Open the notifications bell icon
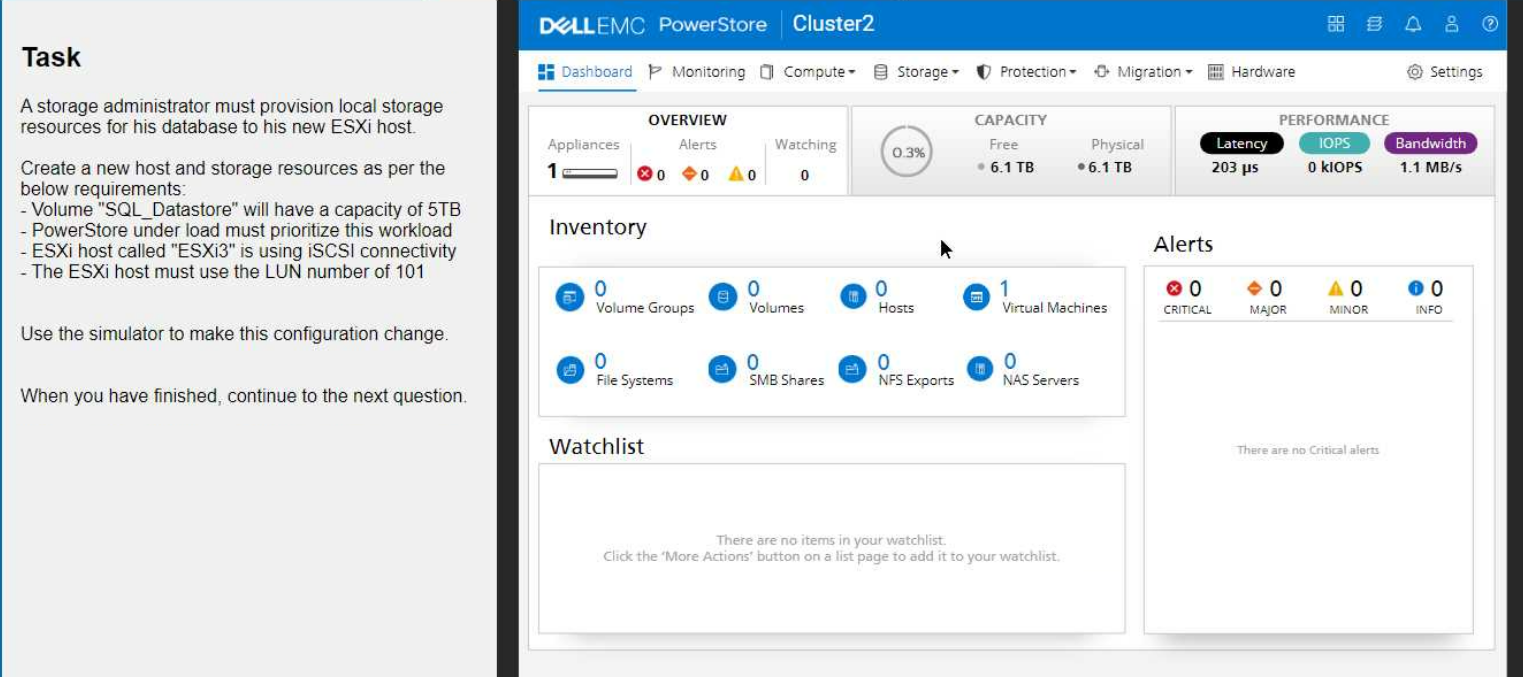The height and width of the screenshot is (677, 1523). [1412, 25]
